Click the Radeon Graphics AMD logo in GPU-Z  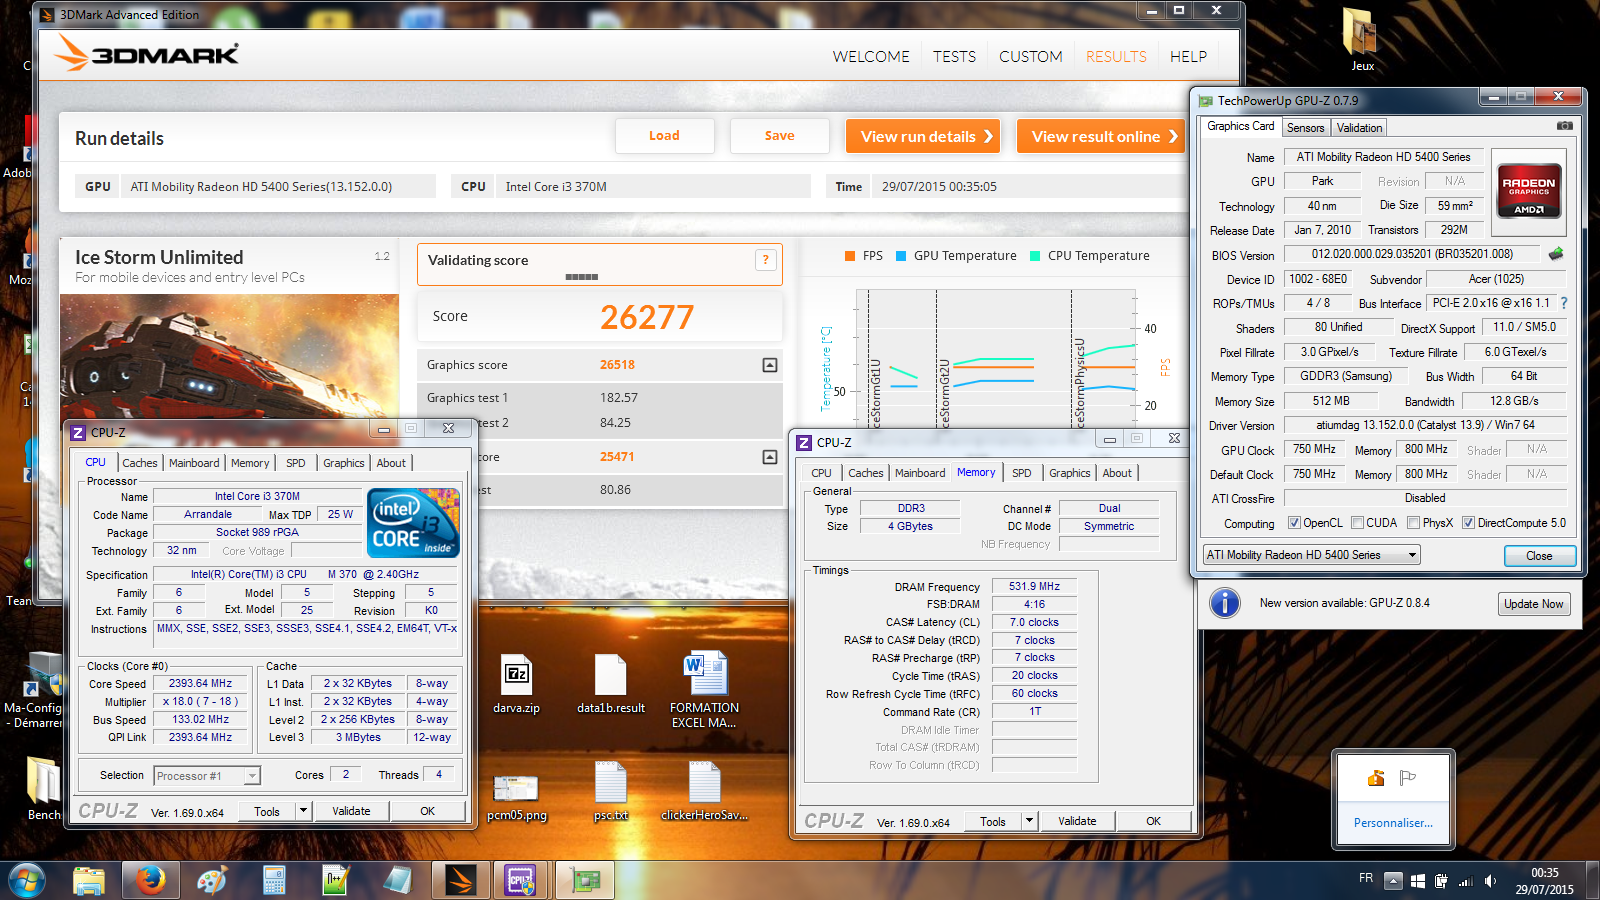coord(1528,190)
